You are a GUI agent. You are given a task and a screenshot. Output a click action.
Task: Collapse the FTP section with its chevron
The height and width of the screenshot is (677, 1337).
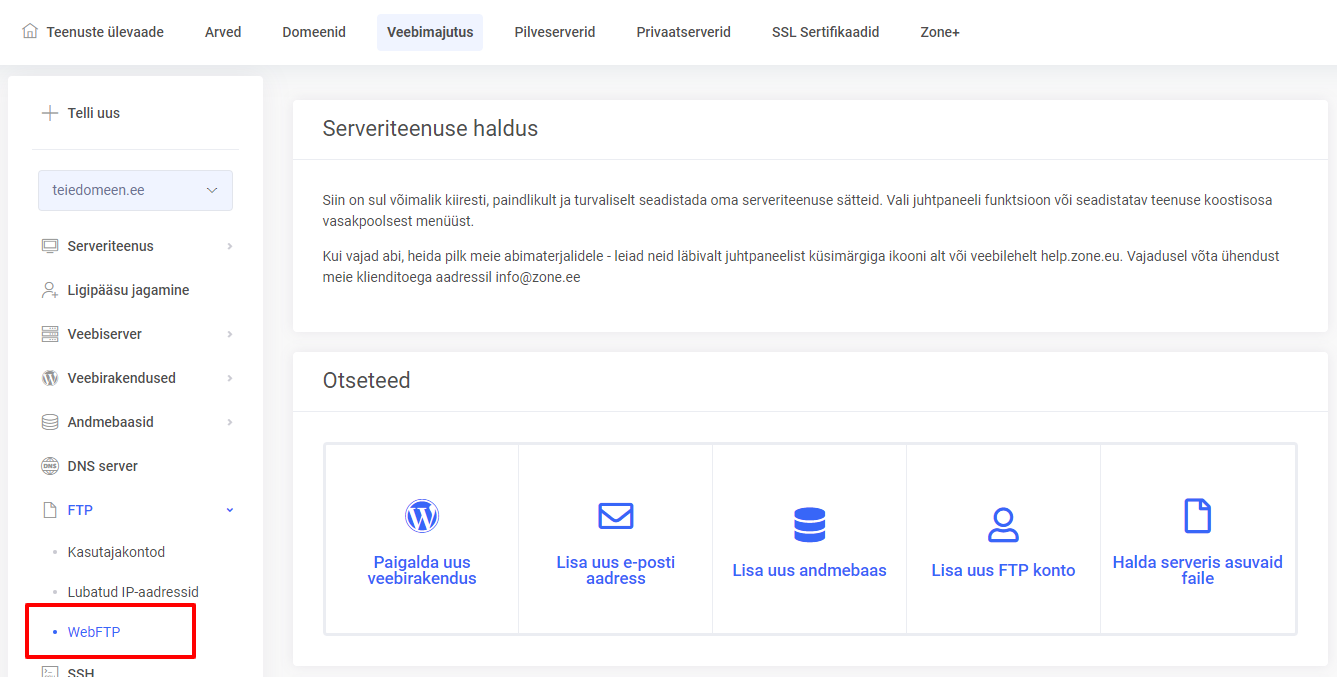229,509
